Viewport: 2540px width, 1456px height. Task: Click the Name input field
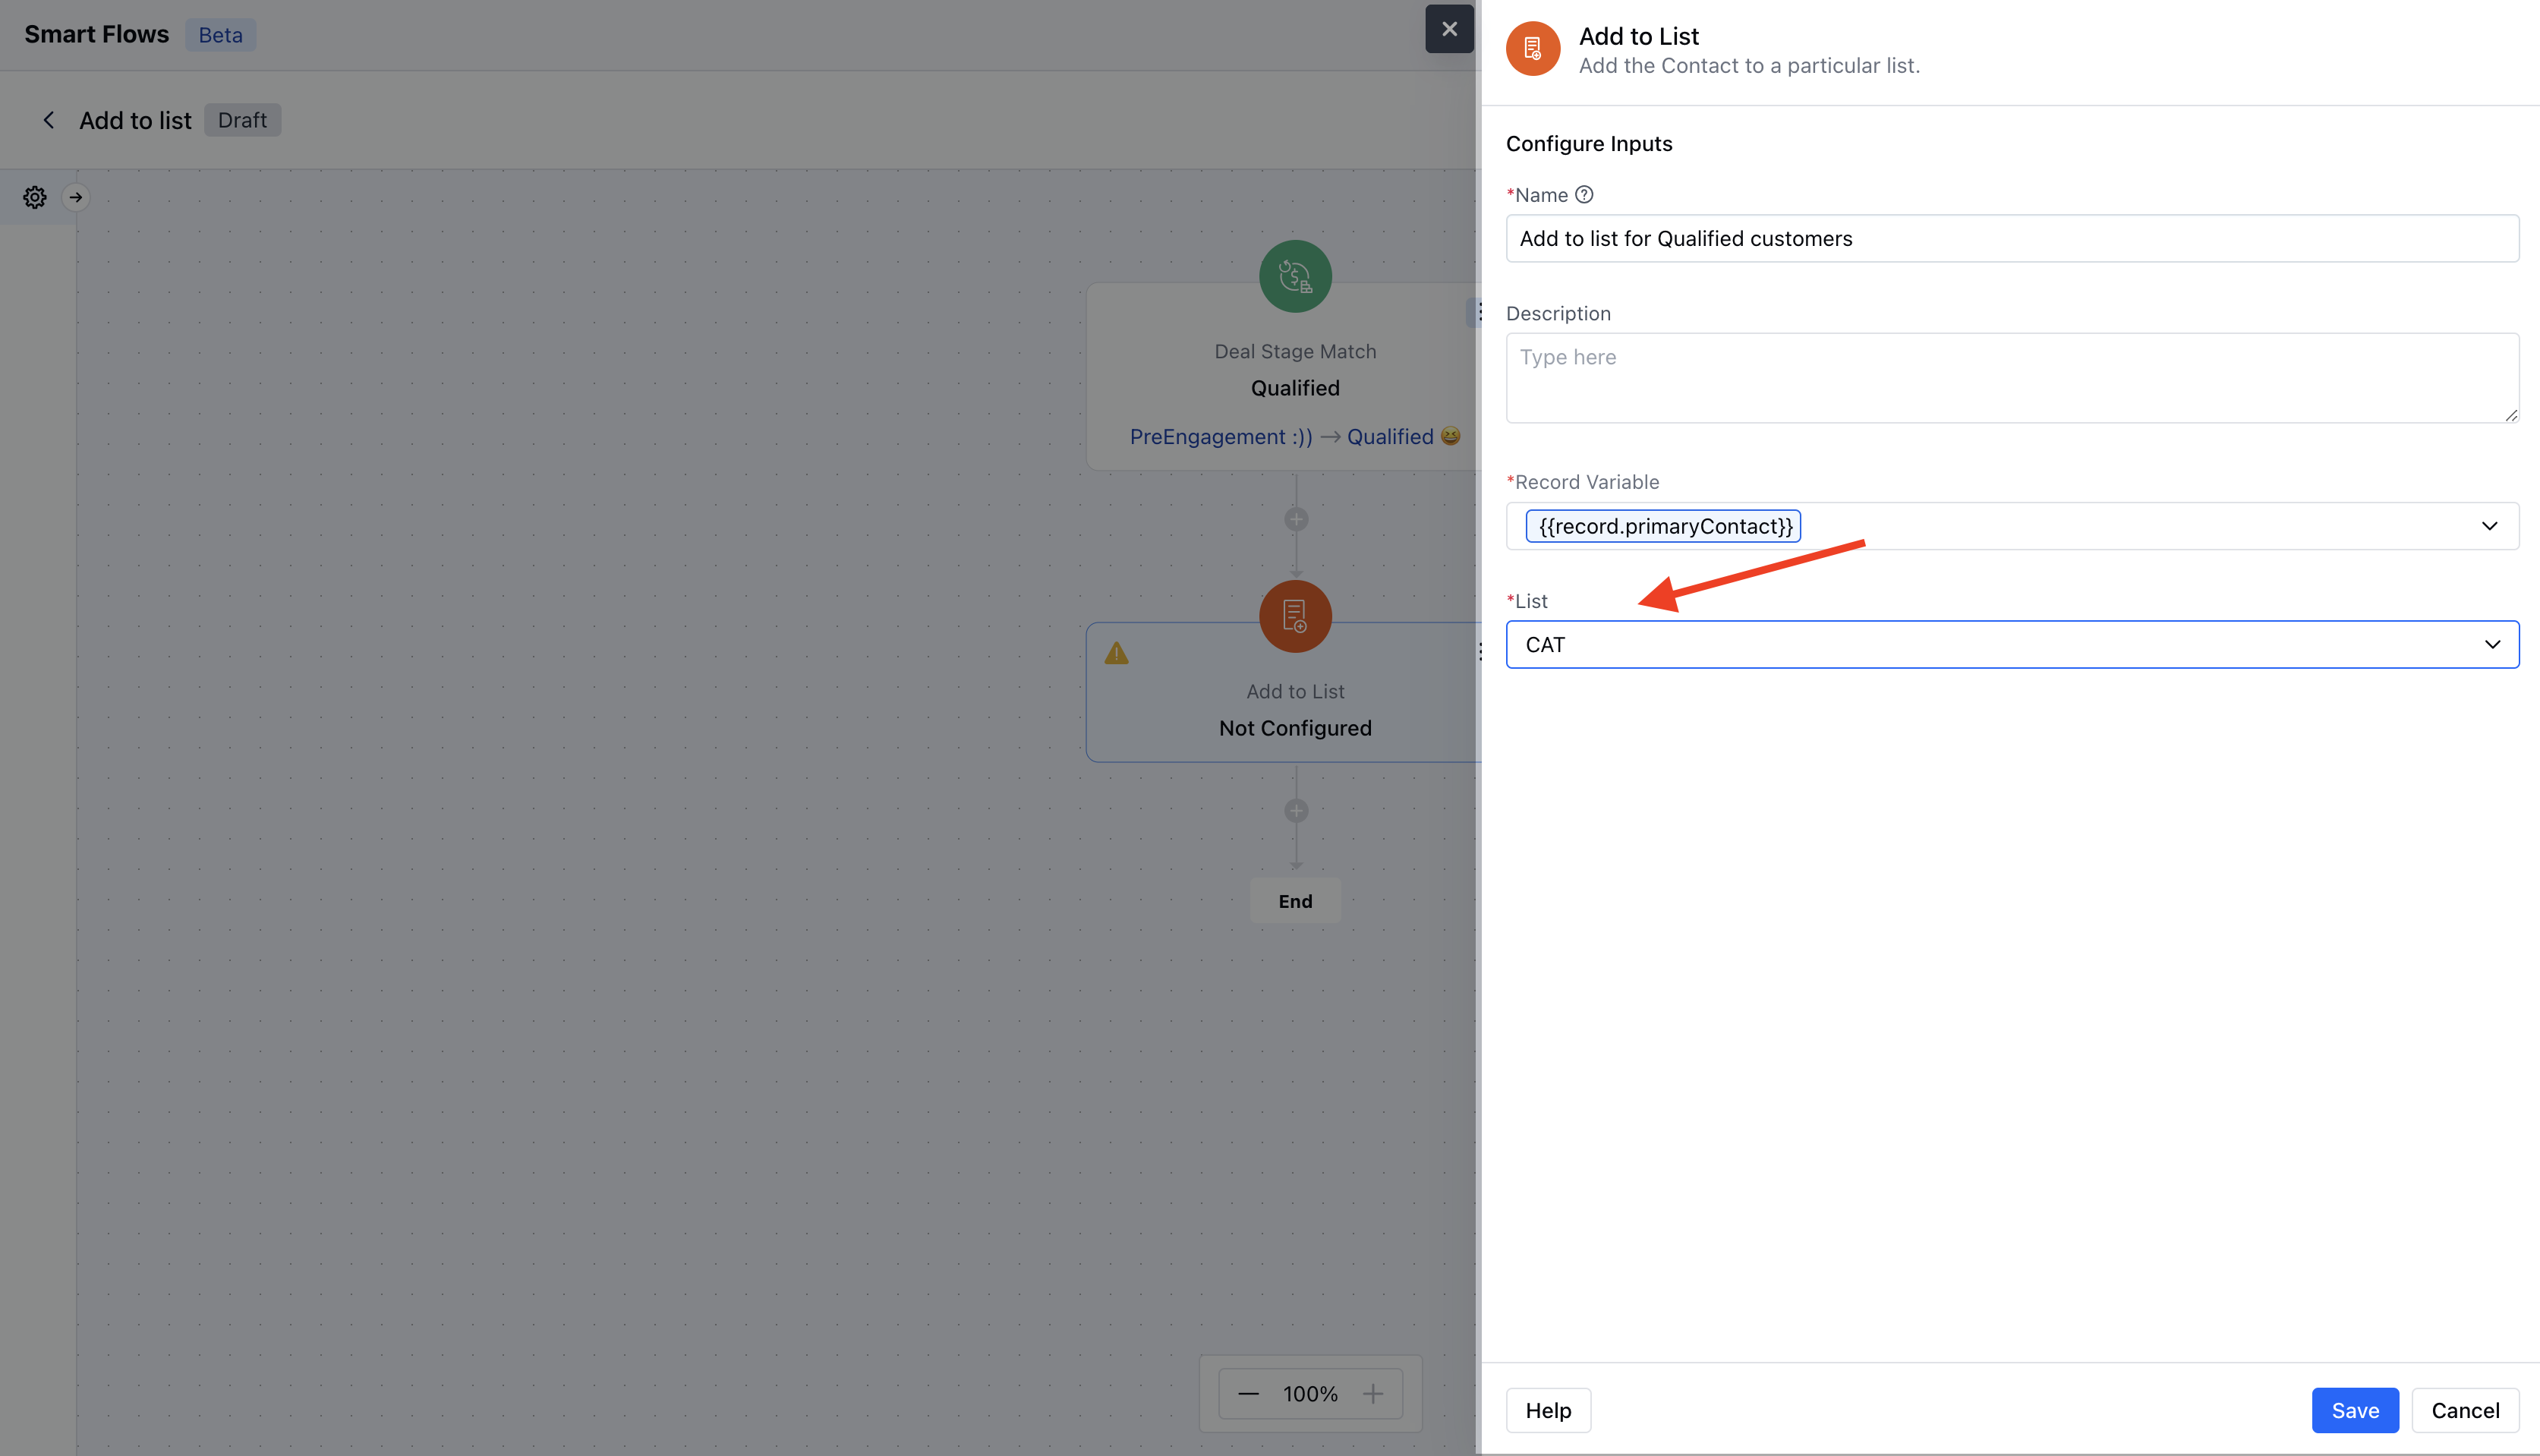2011,239
